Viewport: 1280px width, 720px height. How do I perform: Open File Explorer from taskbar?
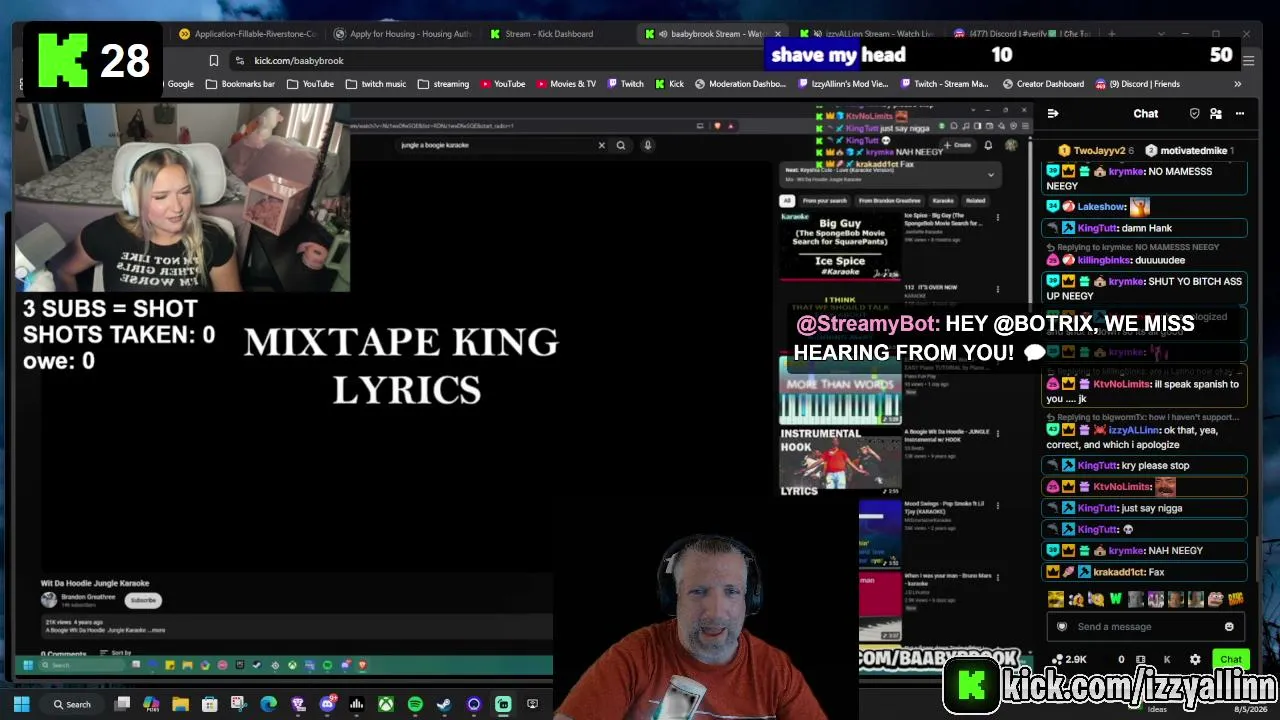pos(180,704)
